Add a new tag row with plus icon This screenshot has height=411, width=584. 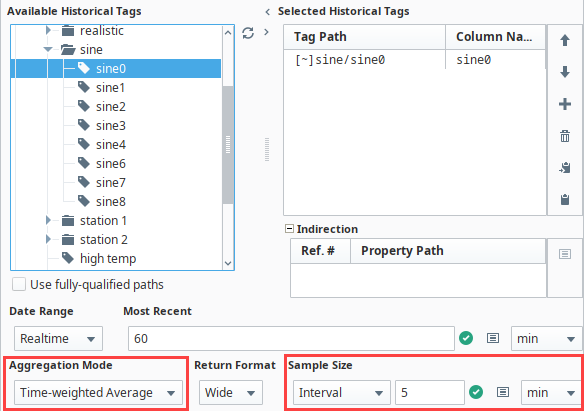(x=565, y=104)
